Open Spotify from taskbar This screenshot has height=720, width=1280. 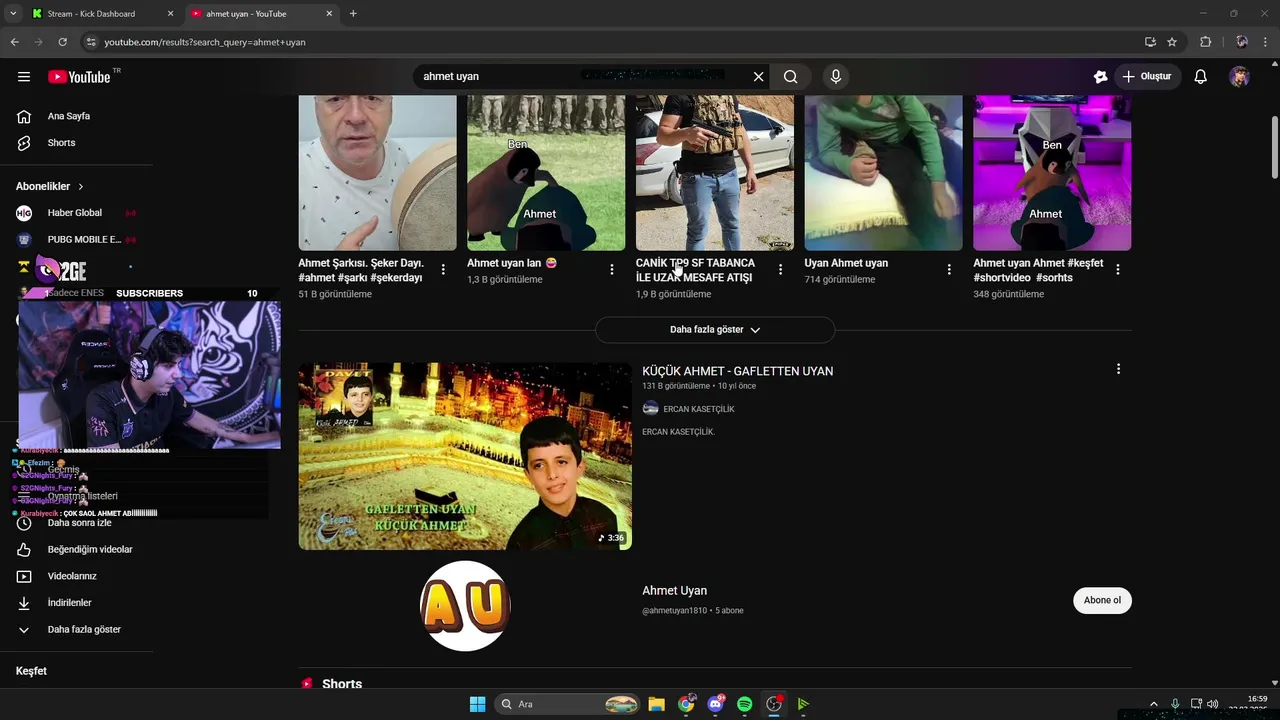[x=744, y=704]
